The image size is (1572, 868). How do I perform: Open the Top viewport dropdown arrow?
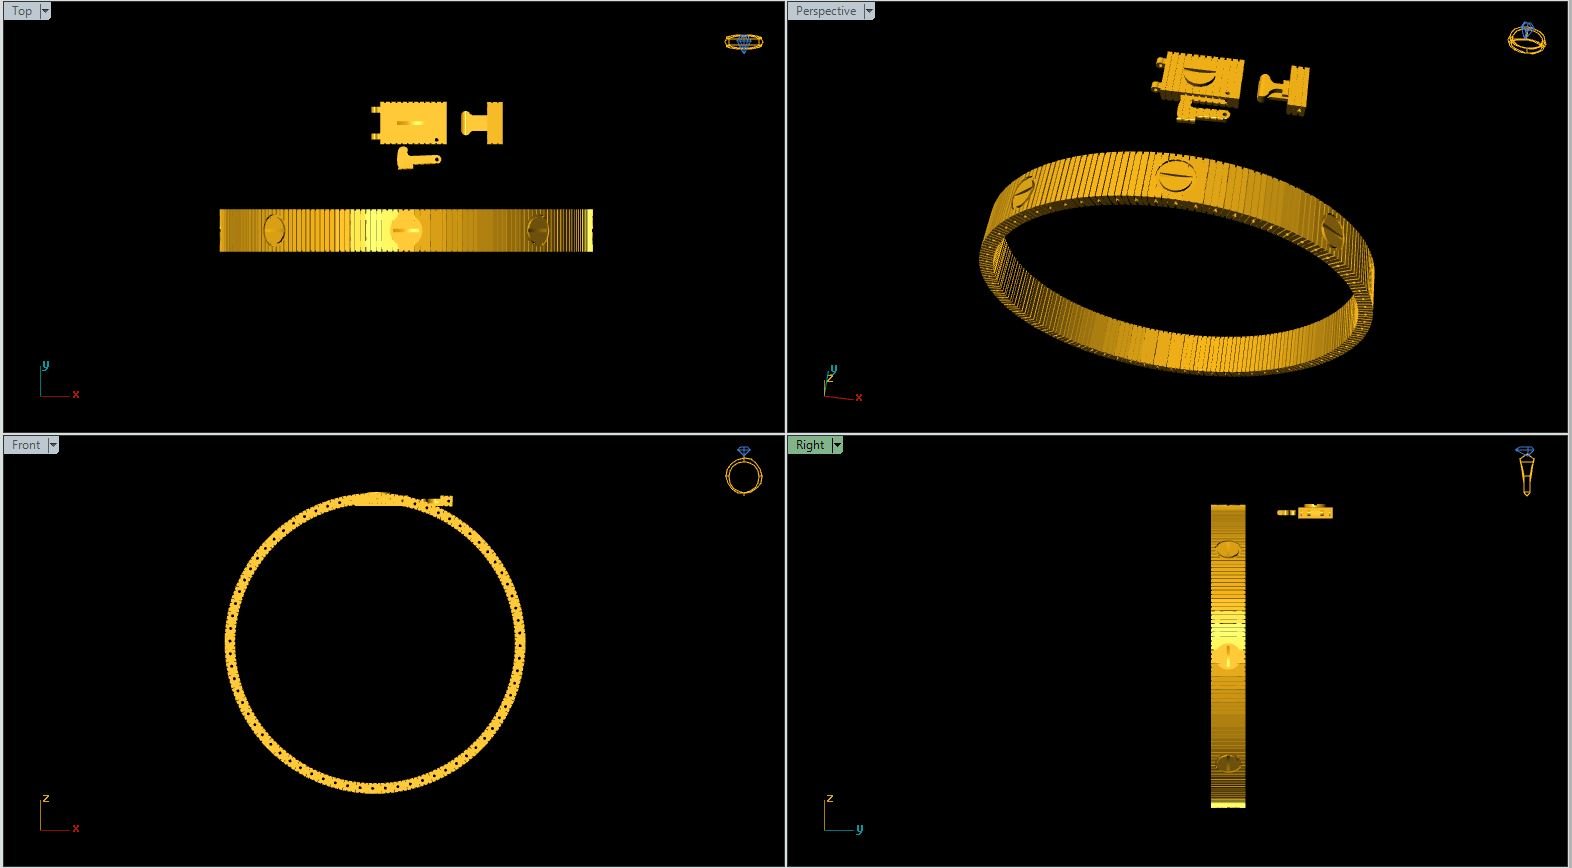click(x=45, y=11)
